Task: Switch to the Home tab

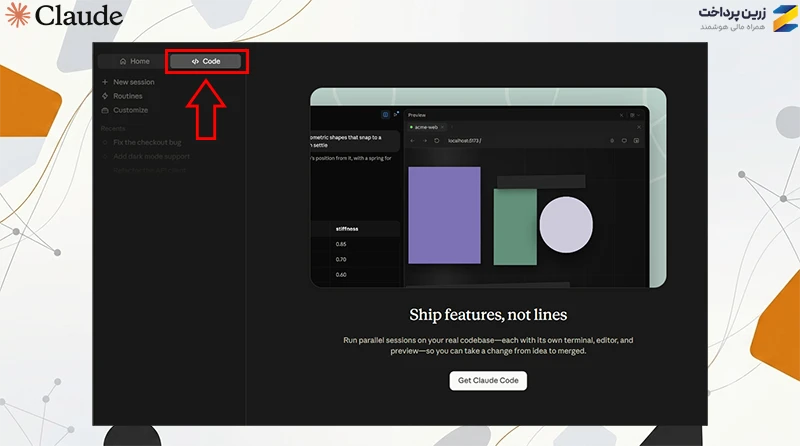Action: (134, 61)
